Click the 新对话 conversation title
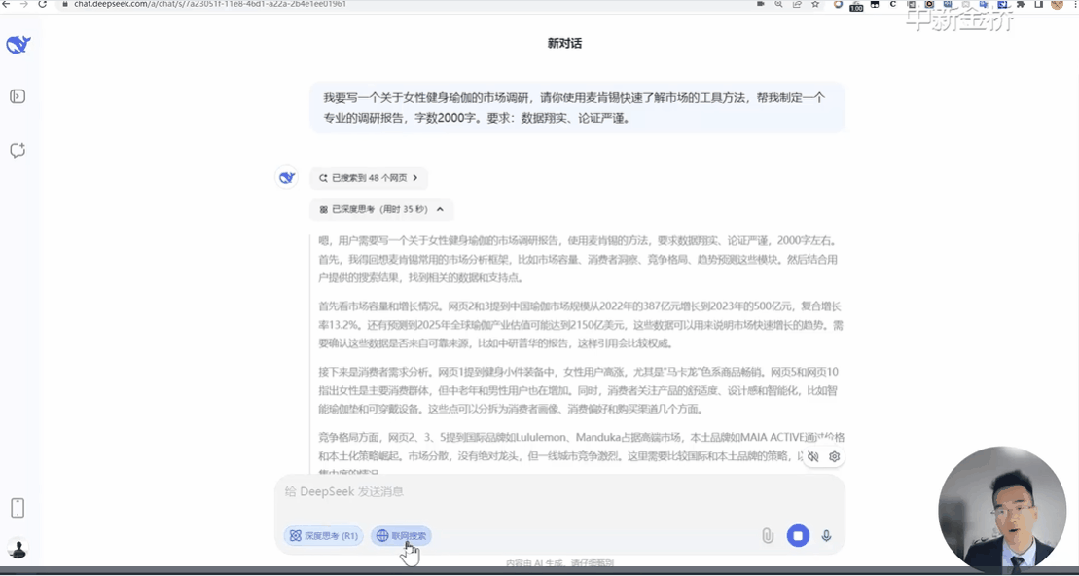 pyautogui.click(x=564, y=43)
